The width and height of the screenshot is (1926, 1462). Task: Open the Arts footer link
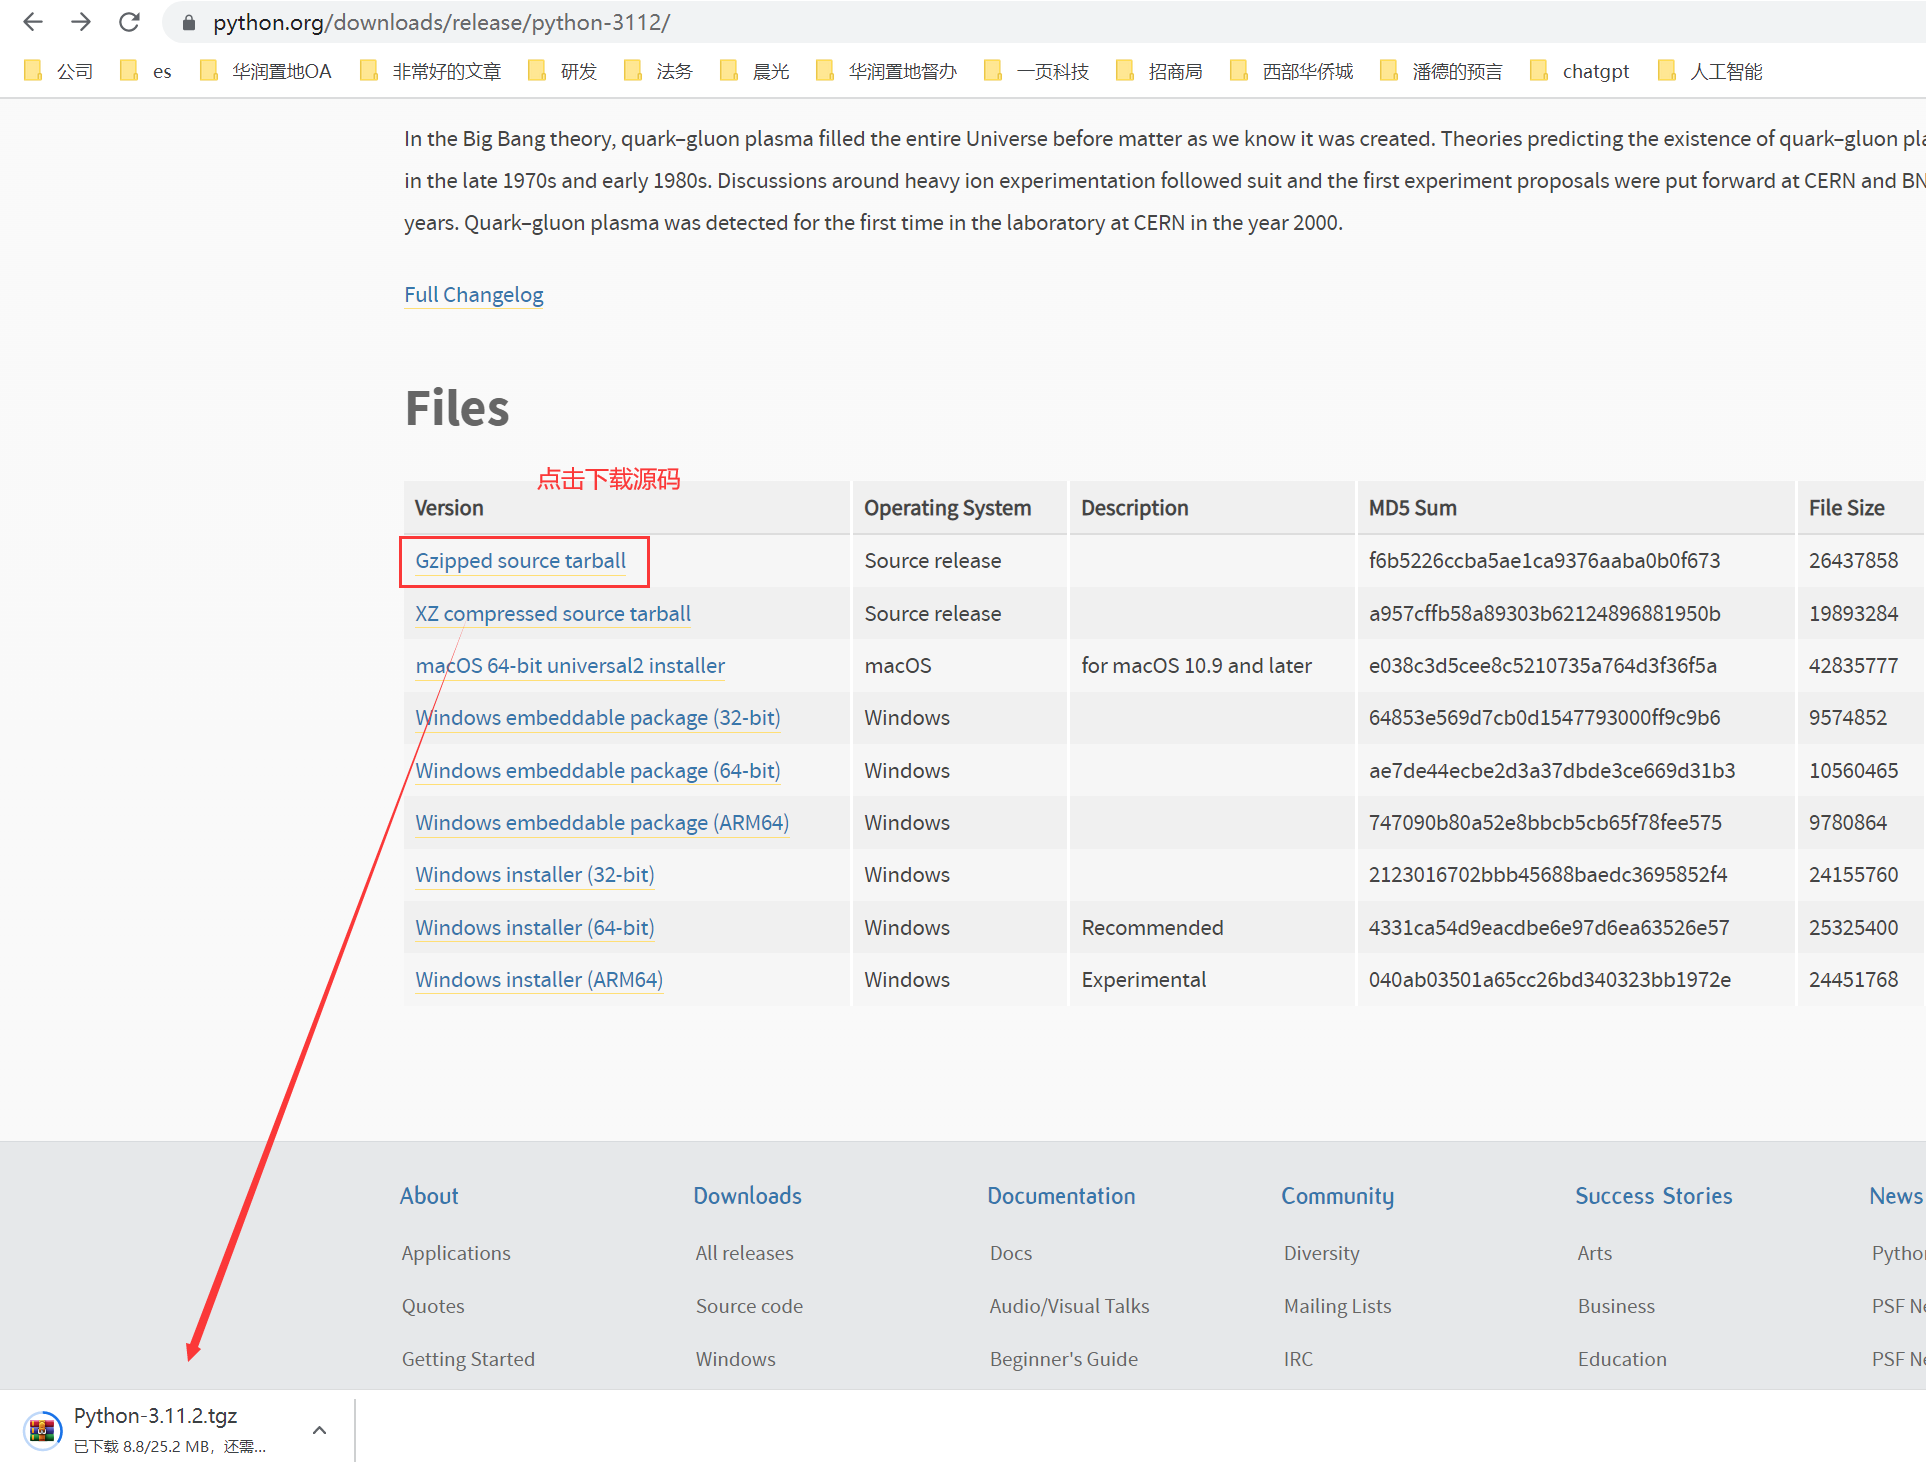(x=1594, y=1253)
